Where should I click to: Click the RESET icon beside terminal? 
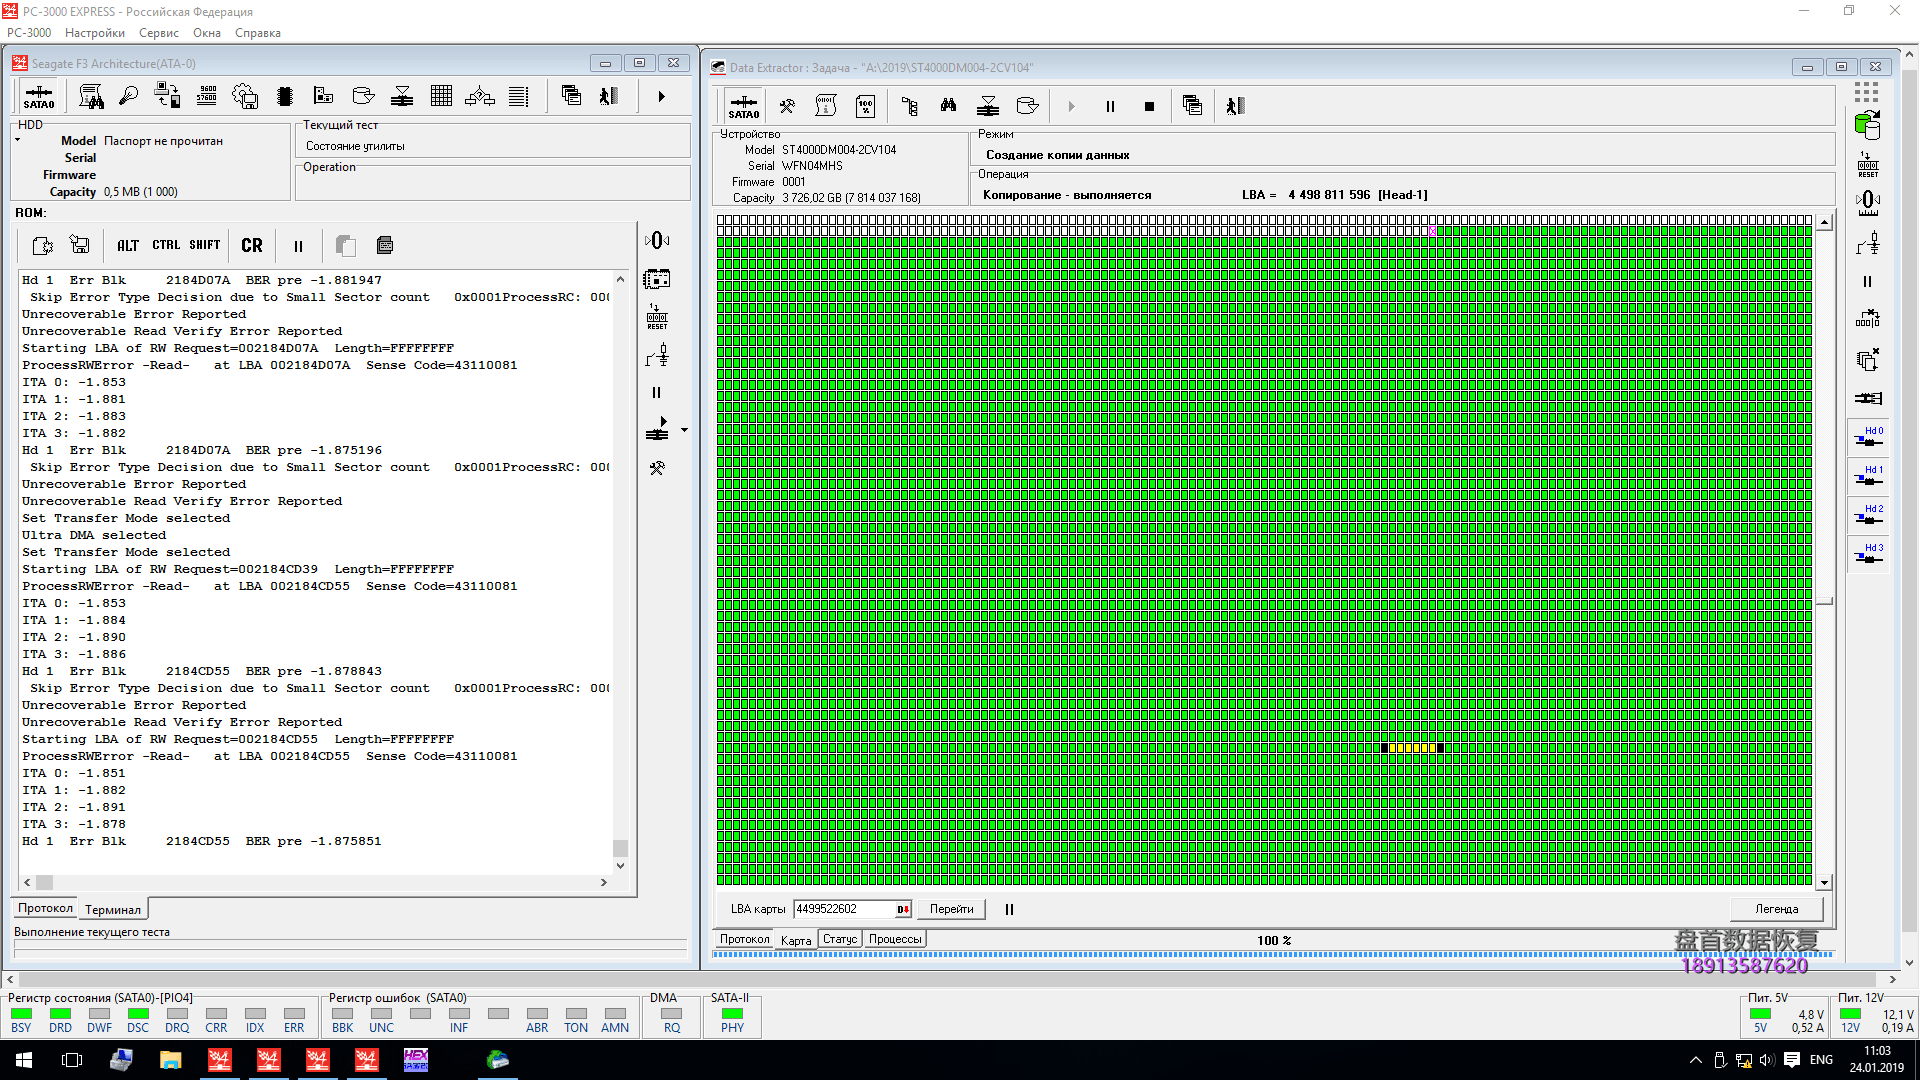pyautogui.click(x=657, y=317)
